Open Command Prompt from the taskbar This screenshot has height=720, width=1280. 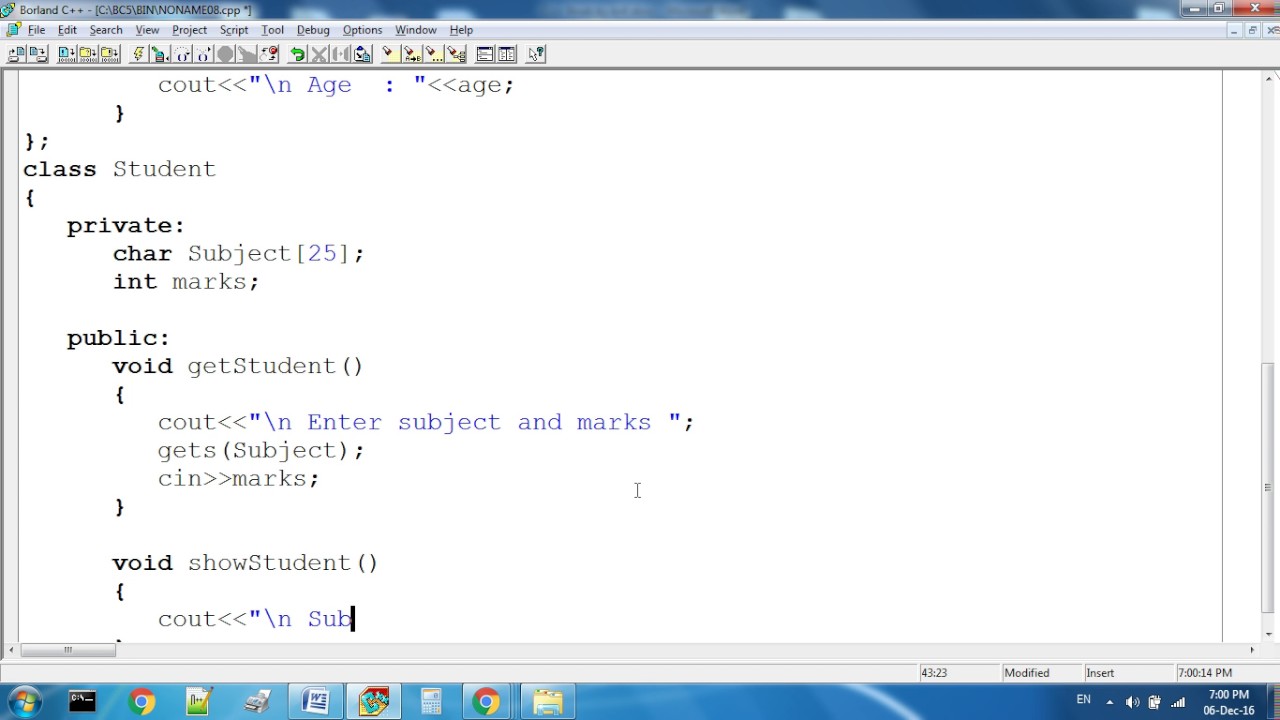click(82, 702)
